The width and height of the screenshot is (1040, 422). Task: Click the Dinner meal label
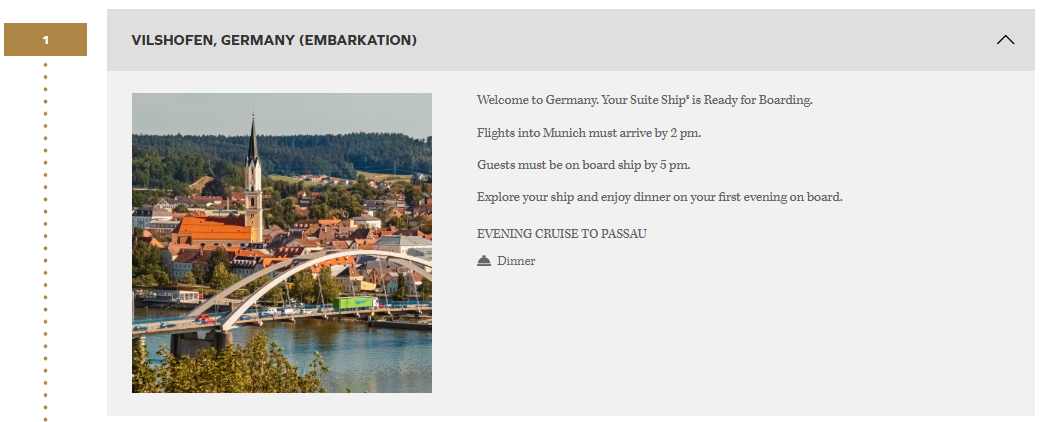516,261
